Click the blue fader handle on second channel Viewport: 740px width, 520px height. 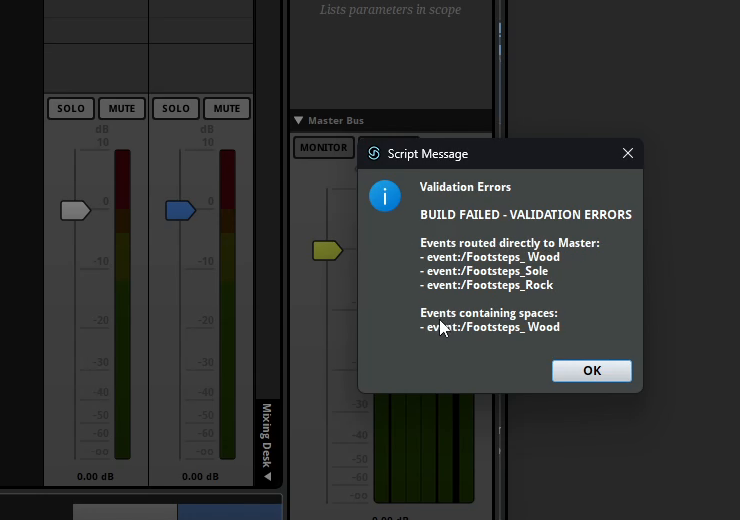point(180,210)
